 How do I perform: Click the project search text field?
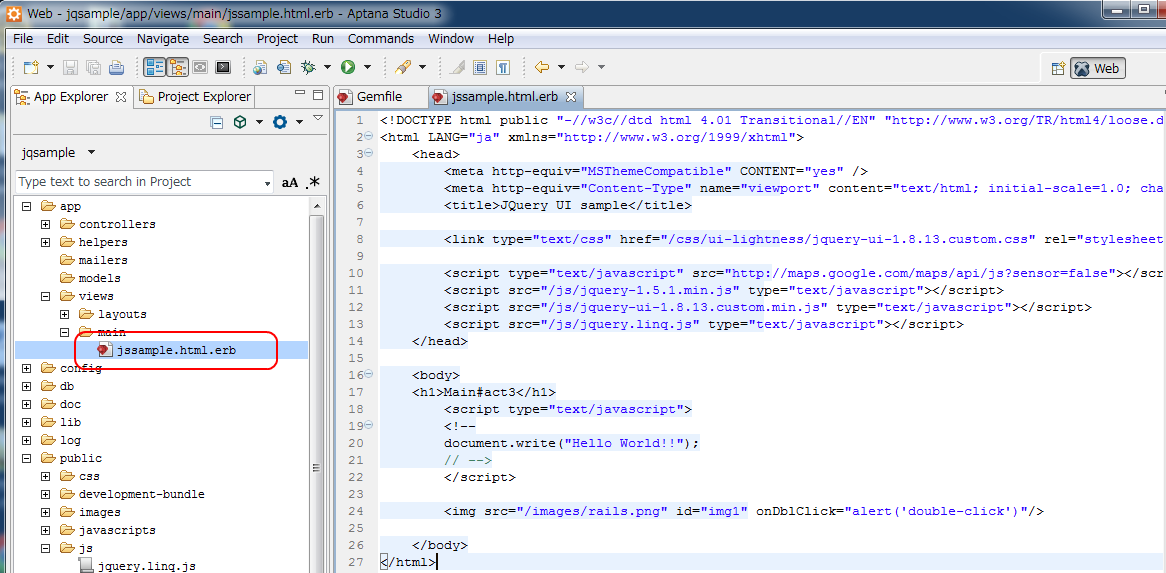(144, 182)
